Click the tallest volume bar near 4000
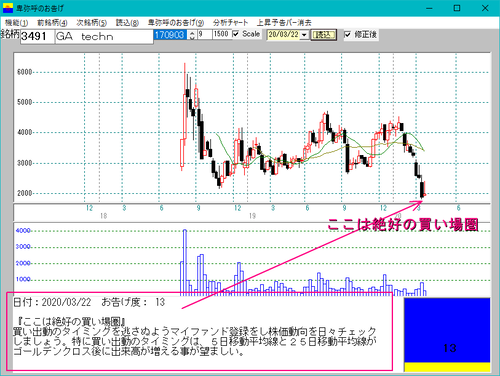This screenshot has height=376, width=500. click(185, 262)
